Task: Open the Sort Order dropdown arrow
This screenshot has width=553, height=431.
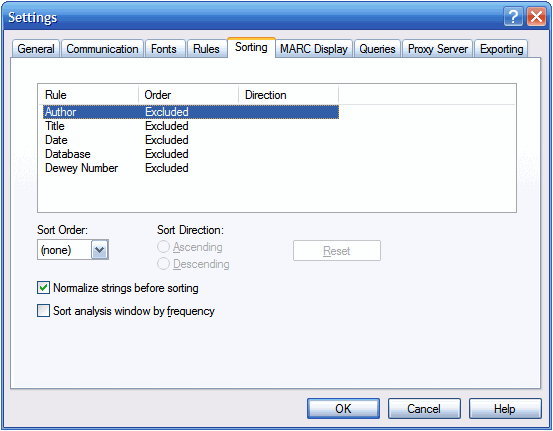Action: (100, 250)
